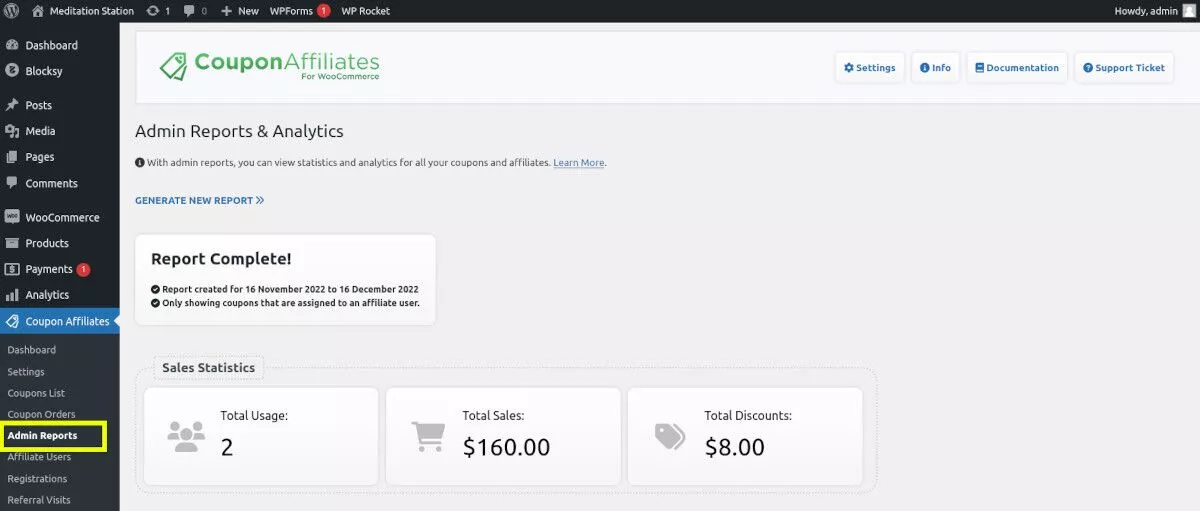1200x511 pixels.
Task: Open the Documentation button
Action: point(1016,68)
